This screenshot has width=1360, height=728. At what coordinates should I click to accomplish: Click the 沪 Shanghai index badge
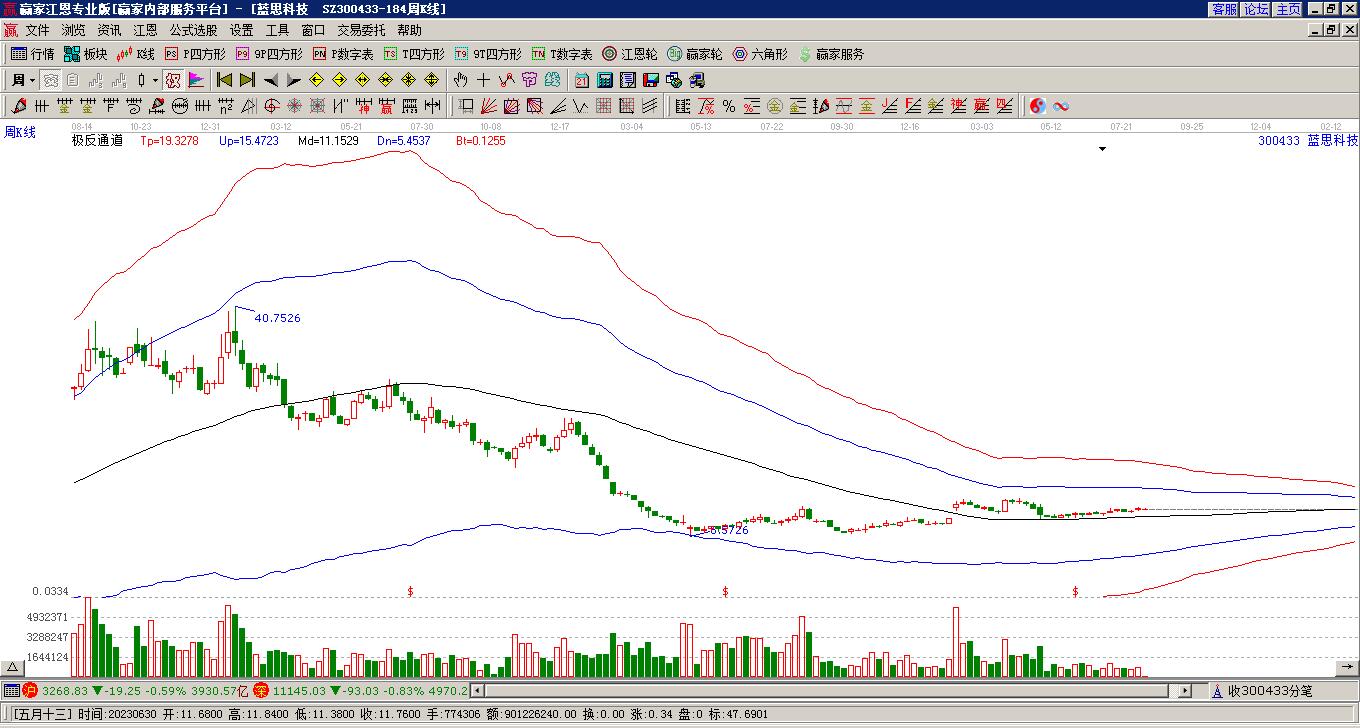point(30,690)
